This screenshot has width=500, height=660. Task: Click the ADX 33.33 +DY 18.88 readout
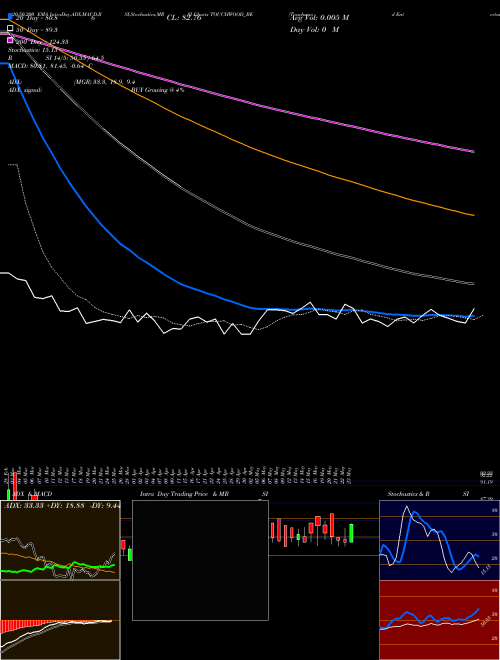point(62,505)
